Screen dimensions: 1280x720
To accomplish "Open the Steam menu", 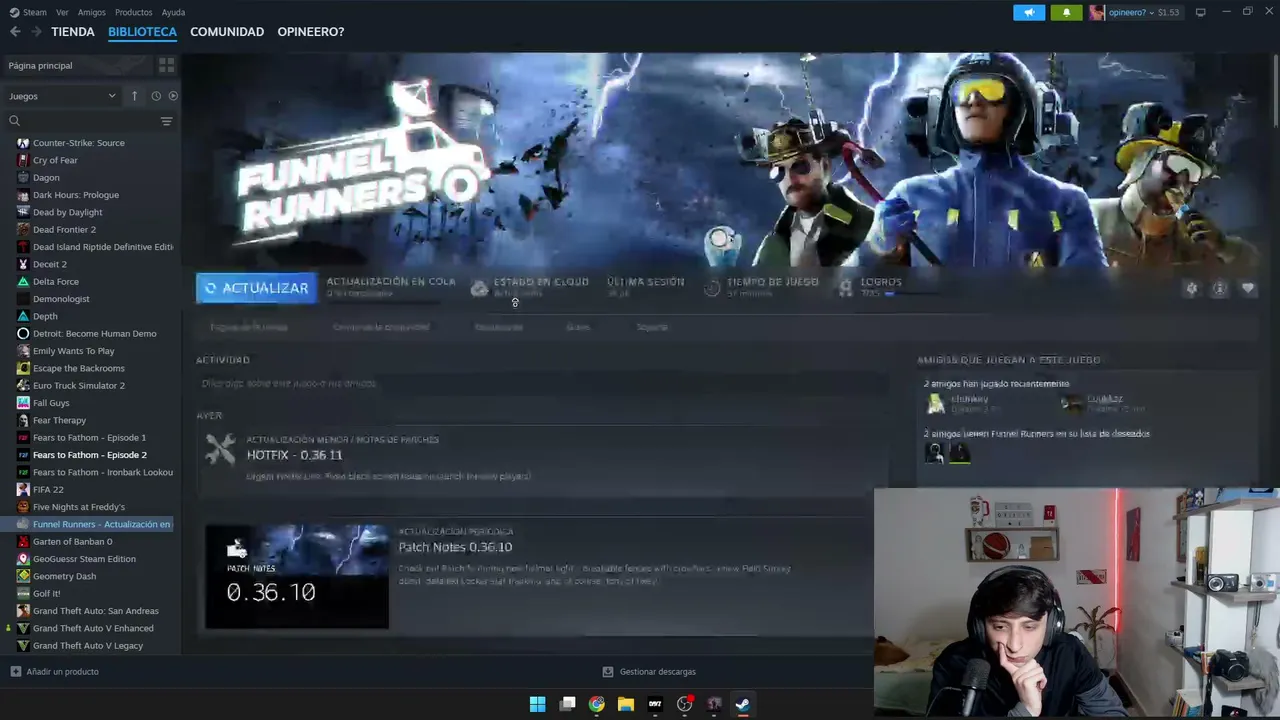I will pyautogui.click(x=35, y=12).
